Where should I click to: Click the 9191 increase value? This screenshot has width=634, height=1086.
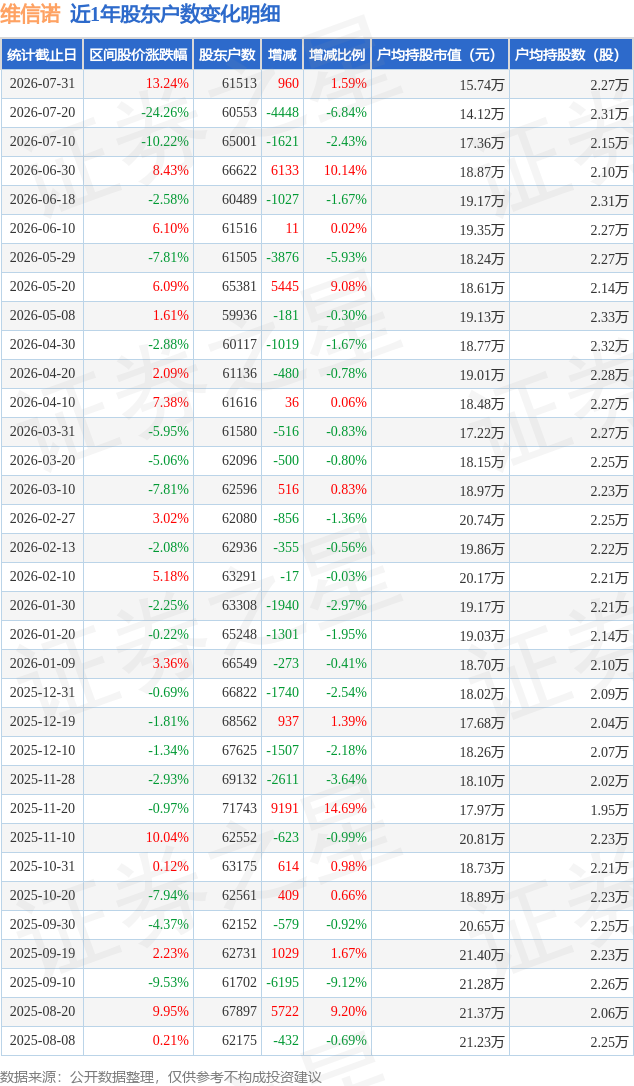[x=284, y=808]
